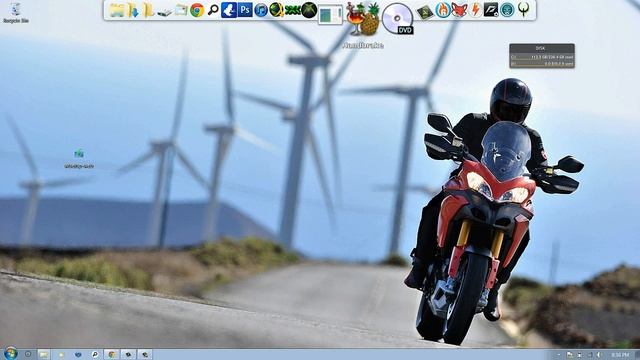Click the DISK widget C drive usage bar
Screen dimensions: 640x360
tap(542, 57)
